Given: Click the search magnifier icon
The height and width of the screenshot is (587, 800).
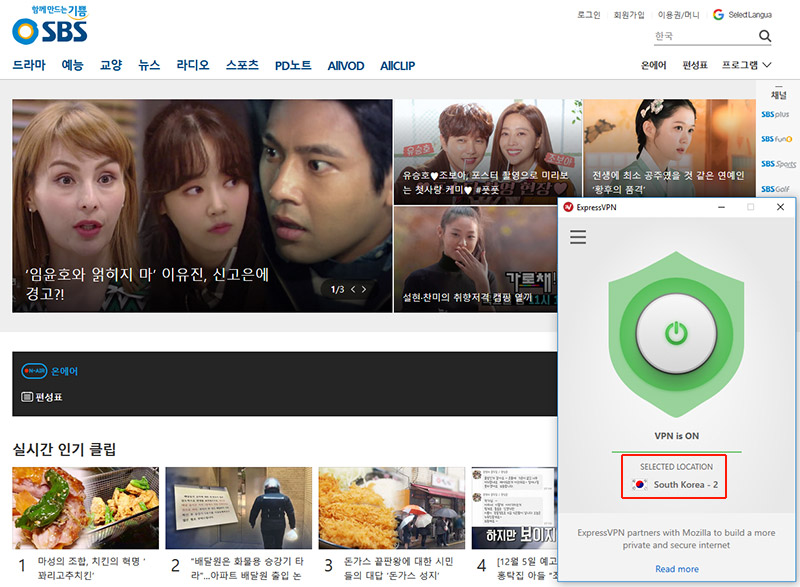Looking at the screenshot, I should (765, 36).
